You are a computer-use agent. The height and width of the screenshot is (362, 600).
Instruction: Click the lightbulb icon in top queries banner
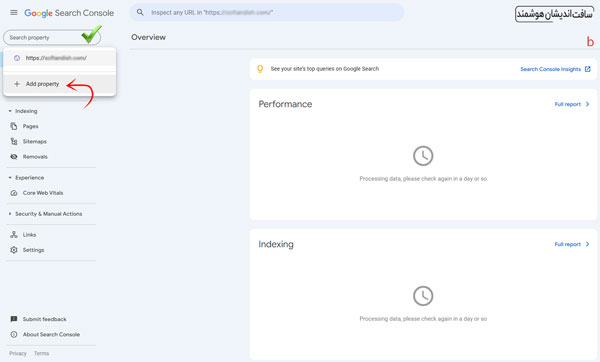[x=260, y=69]
